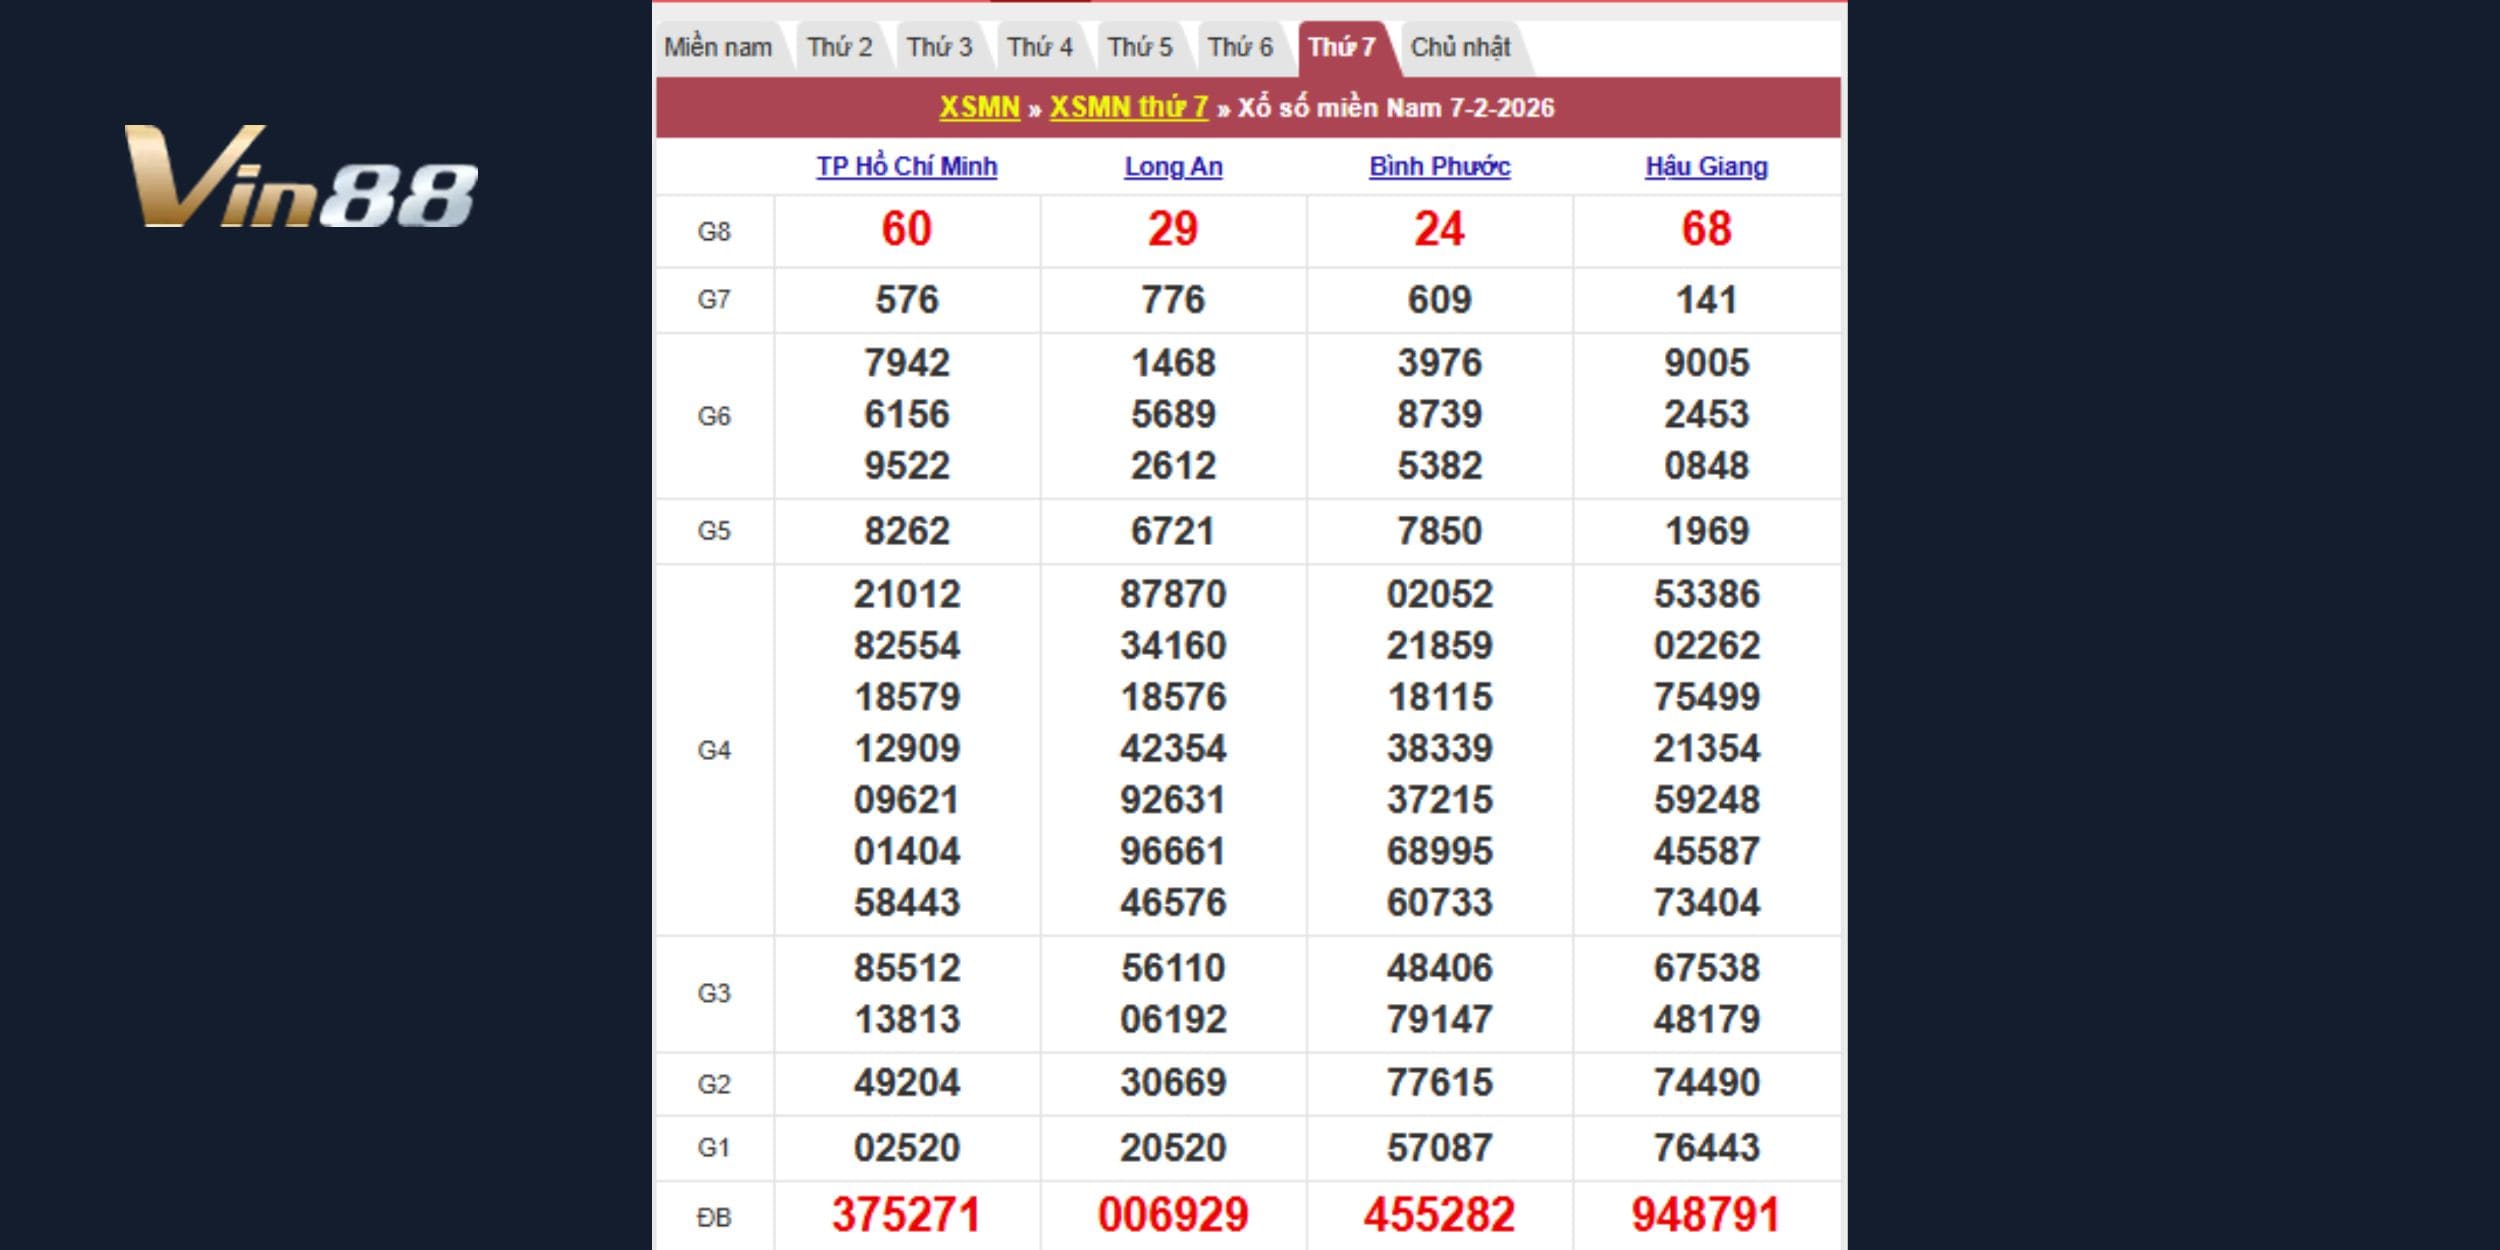Select the active Thứ 7 tab
This screenshot has width=2500, height=1250.
point(1341,47)
